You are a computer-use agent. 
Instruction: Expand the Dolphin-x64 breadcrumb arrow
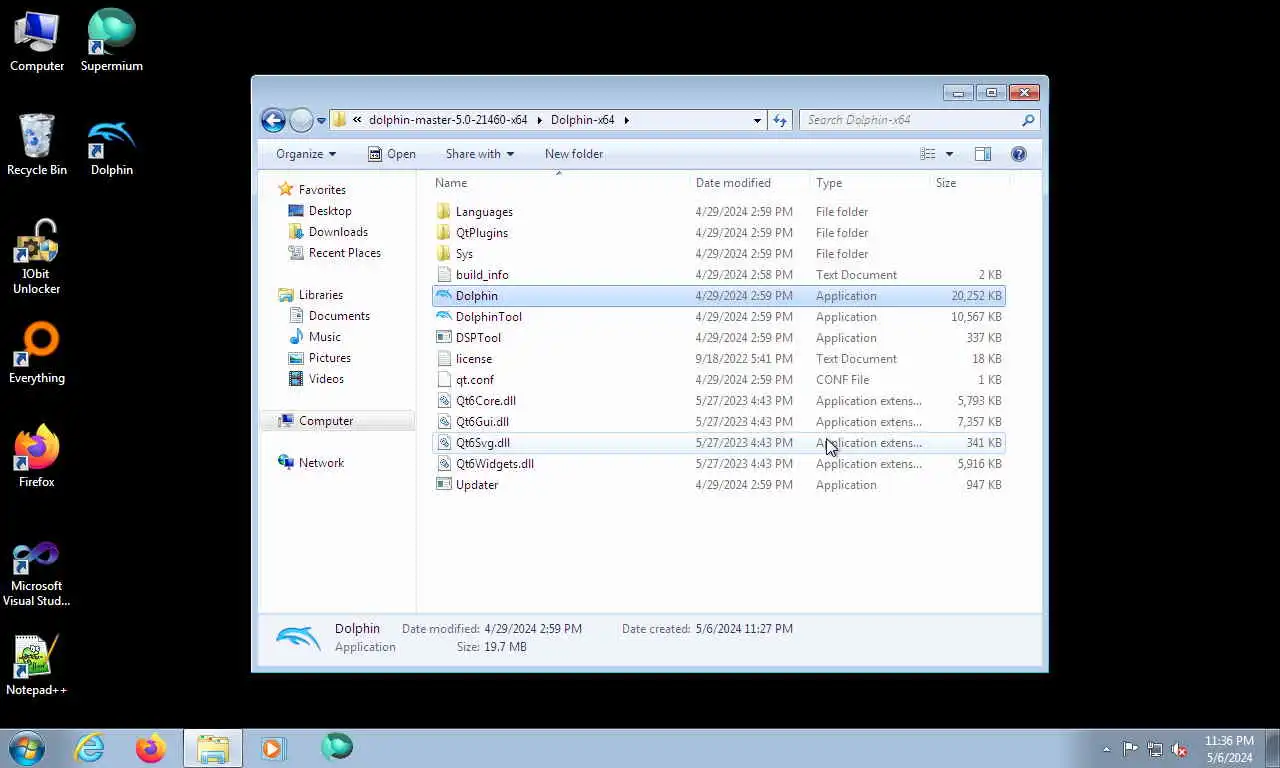627,120
